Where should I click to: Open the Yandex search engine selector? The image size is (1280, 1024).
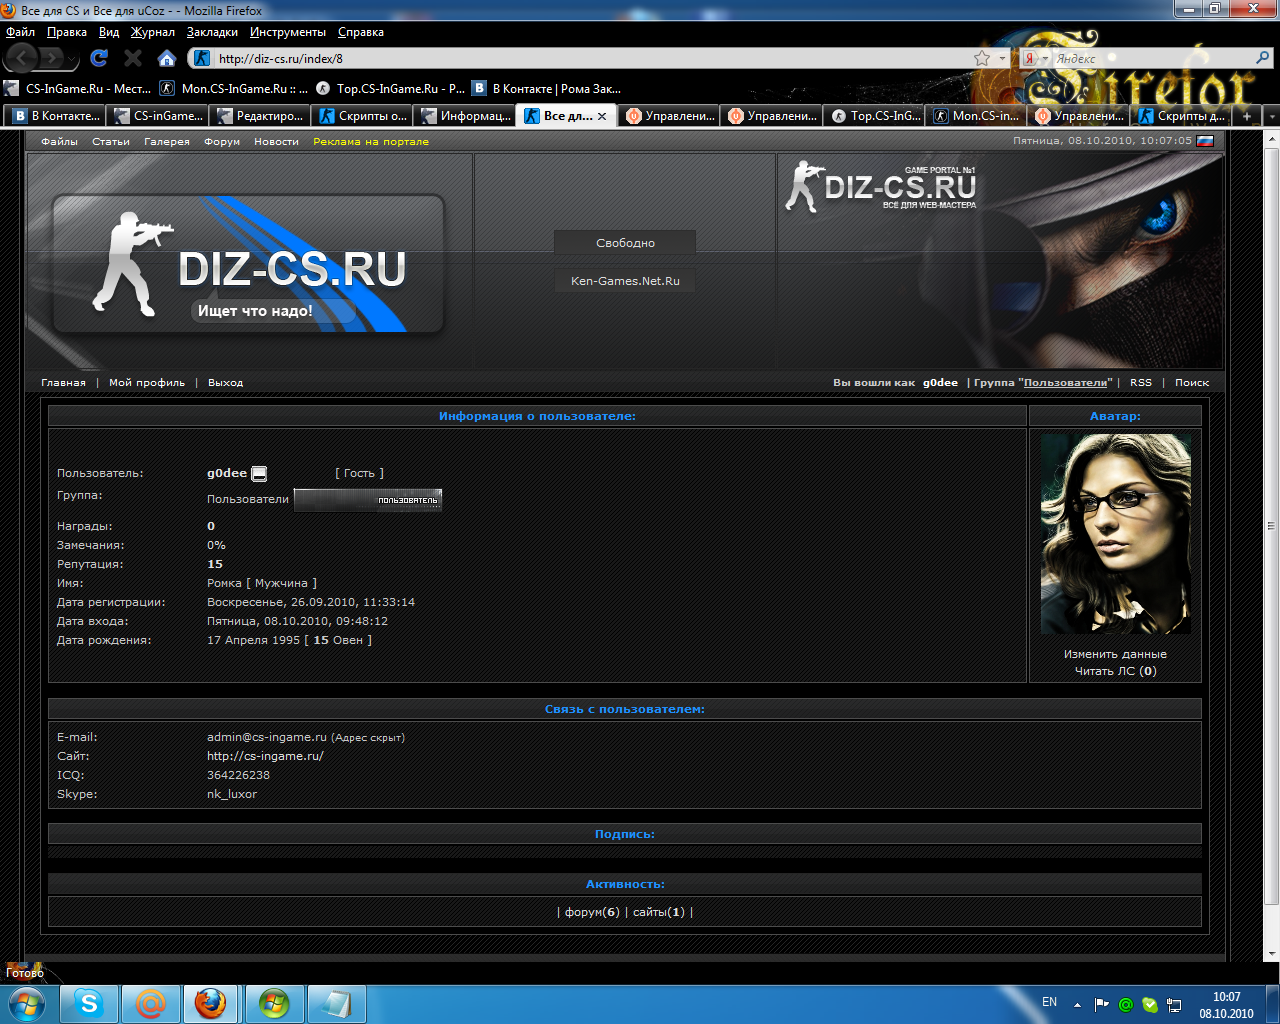[x=1034, y=58]
